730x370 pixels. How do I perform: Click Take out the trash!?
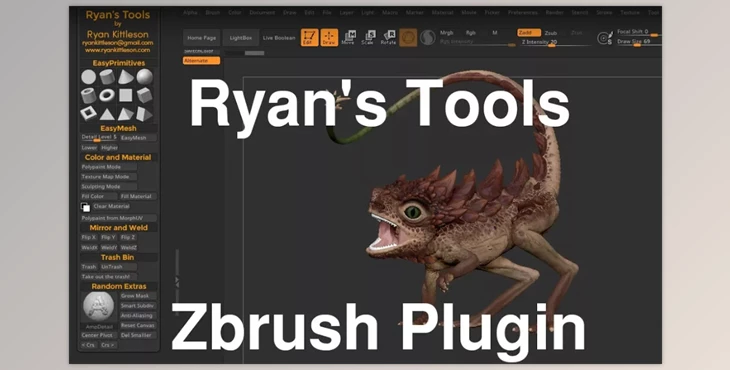pos(109,277)
